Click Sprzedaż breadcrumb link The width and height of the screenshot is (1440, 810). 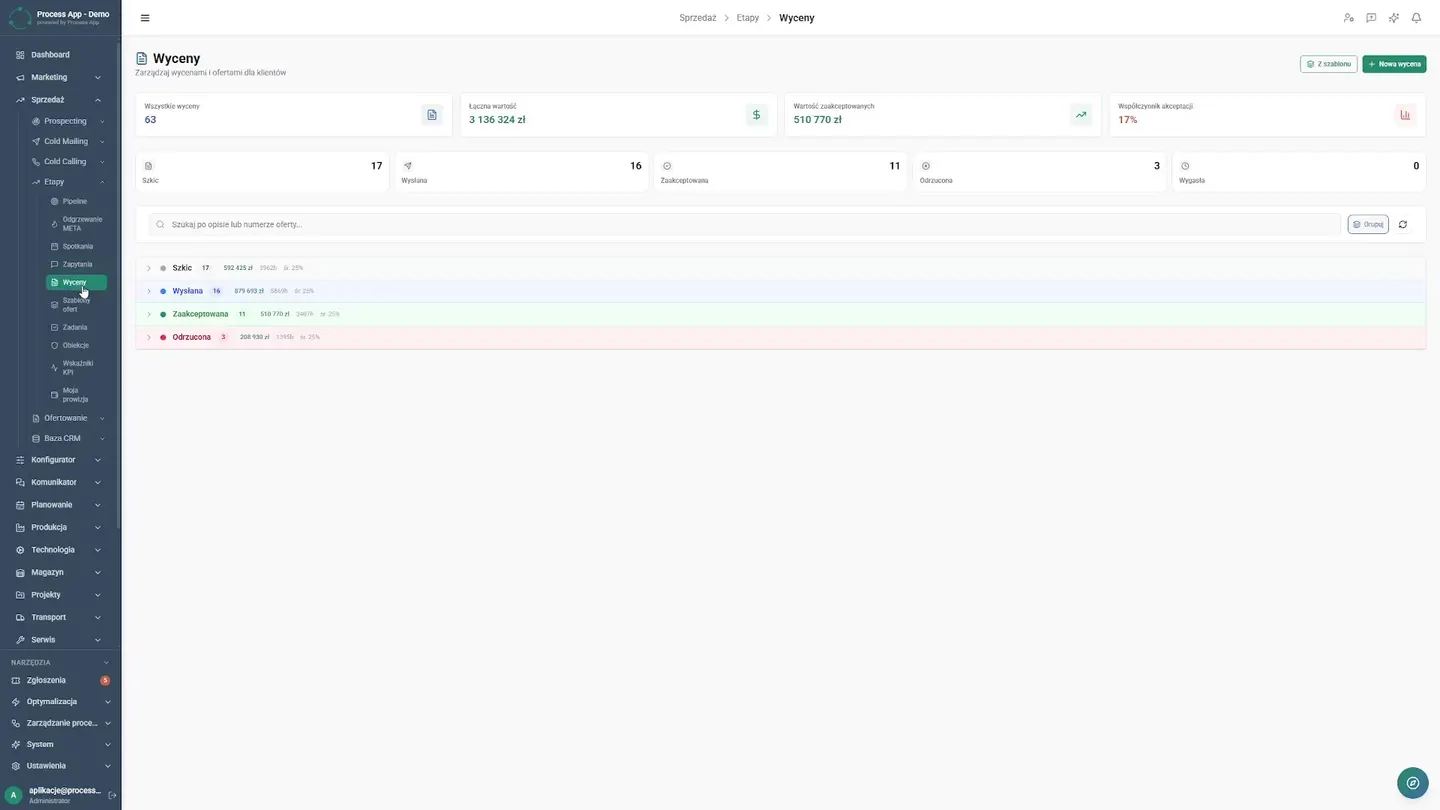[698, 18]
